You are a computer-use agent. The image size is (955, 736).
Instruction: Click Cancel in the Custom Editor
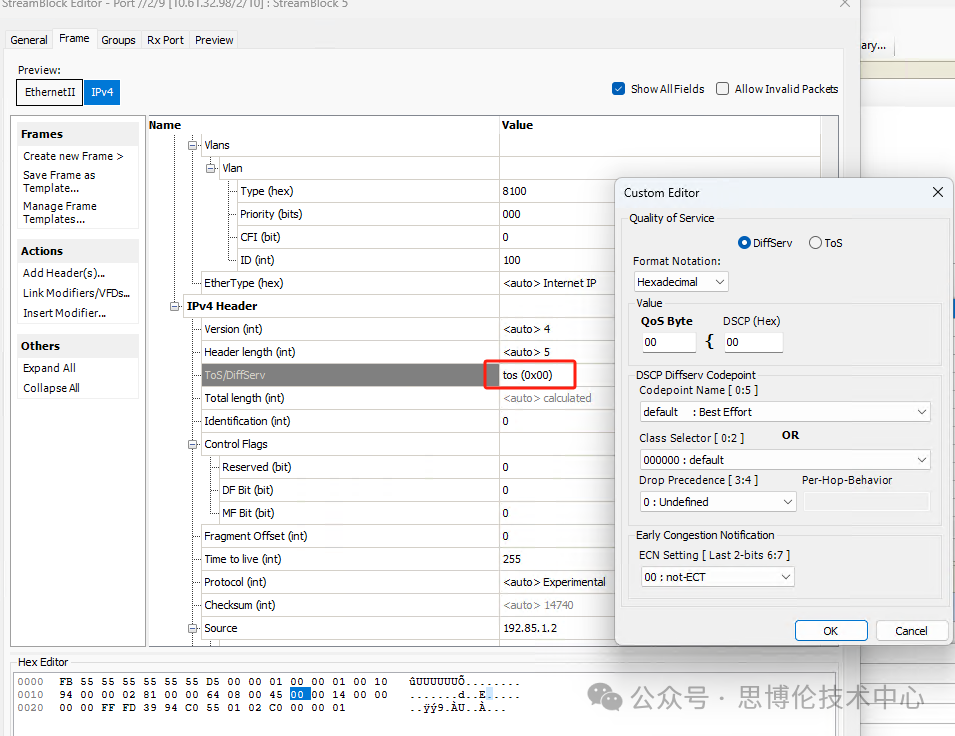911,631
